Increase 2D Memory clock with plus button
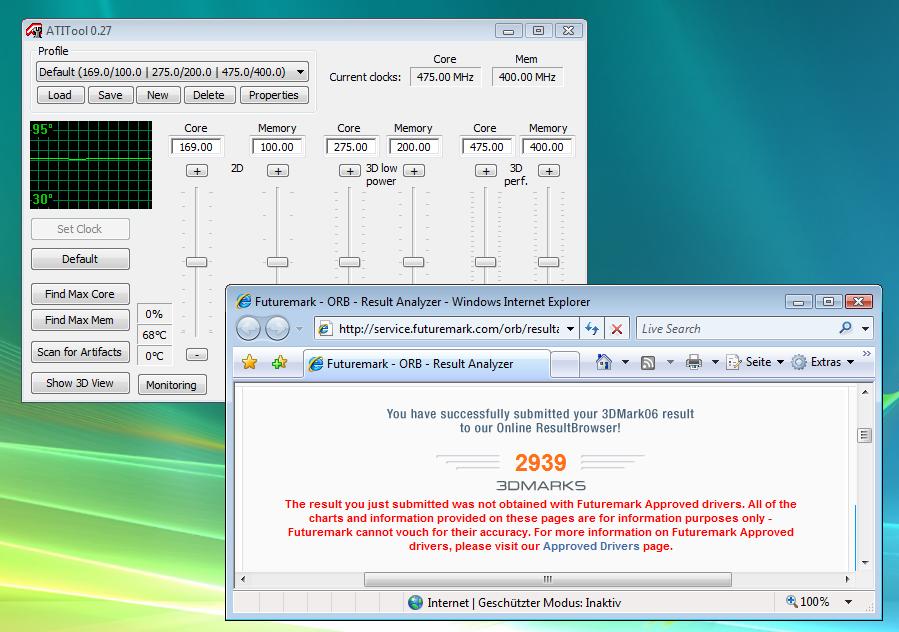899x632 pixels. [x=278, y=171]
